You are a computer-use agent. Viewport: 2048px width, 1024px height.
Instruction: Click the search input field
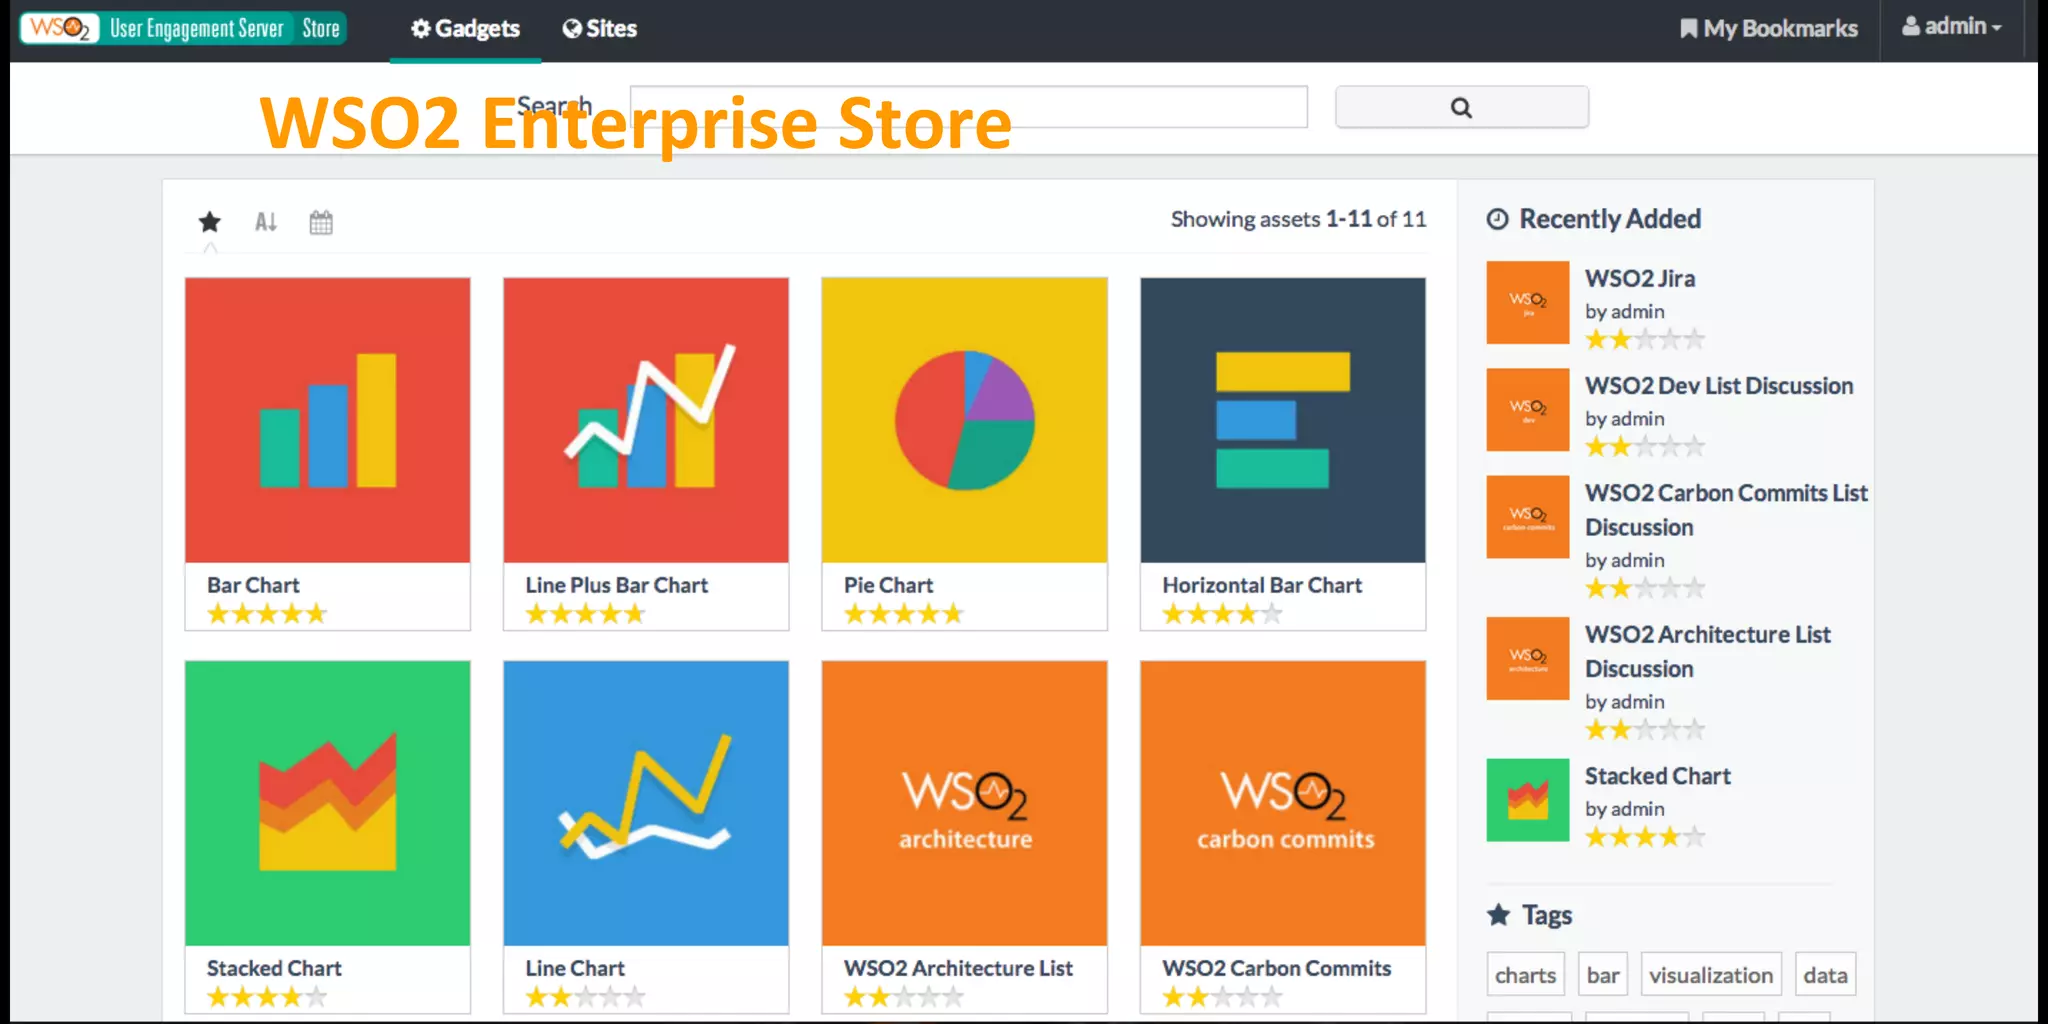[968, 107]
